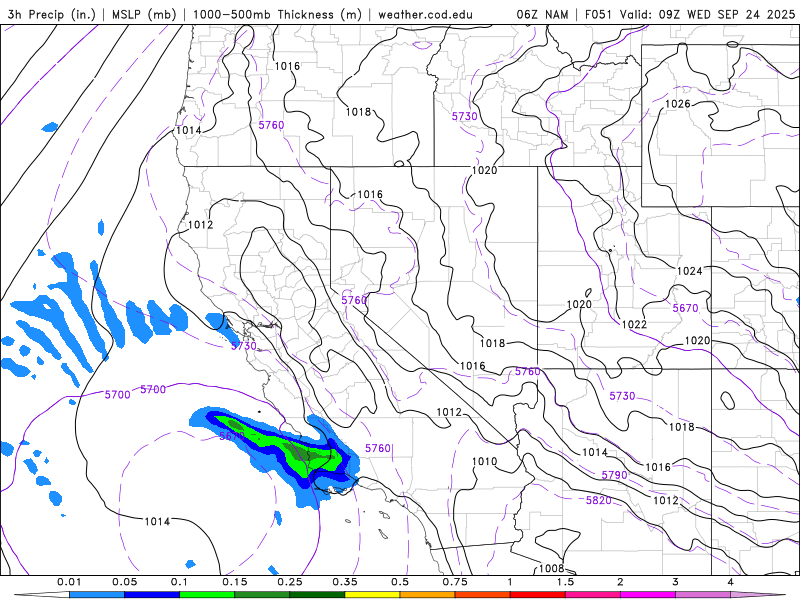Select the red 1–1.5 legend swatch
800x600 pixels.
[538, 595]
